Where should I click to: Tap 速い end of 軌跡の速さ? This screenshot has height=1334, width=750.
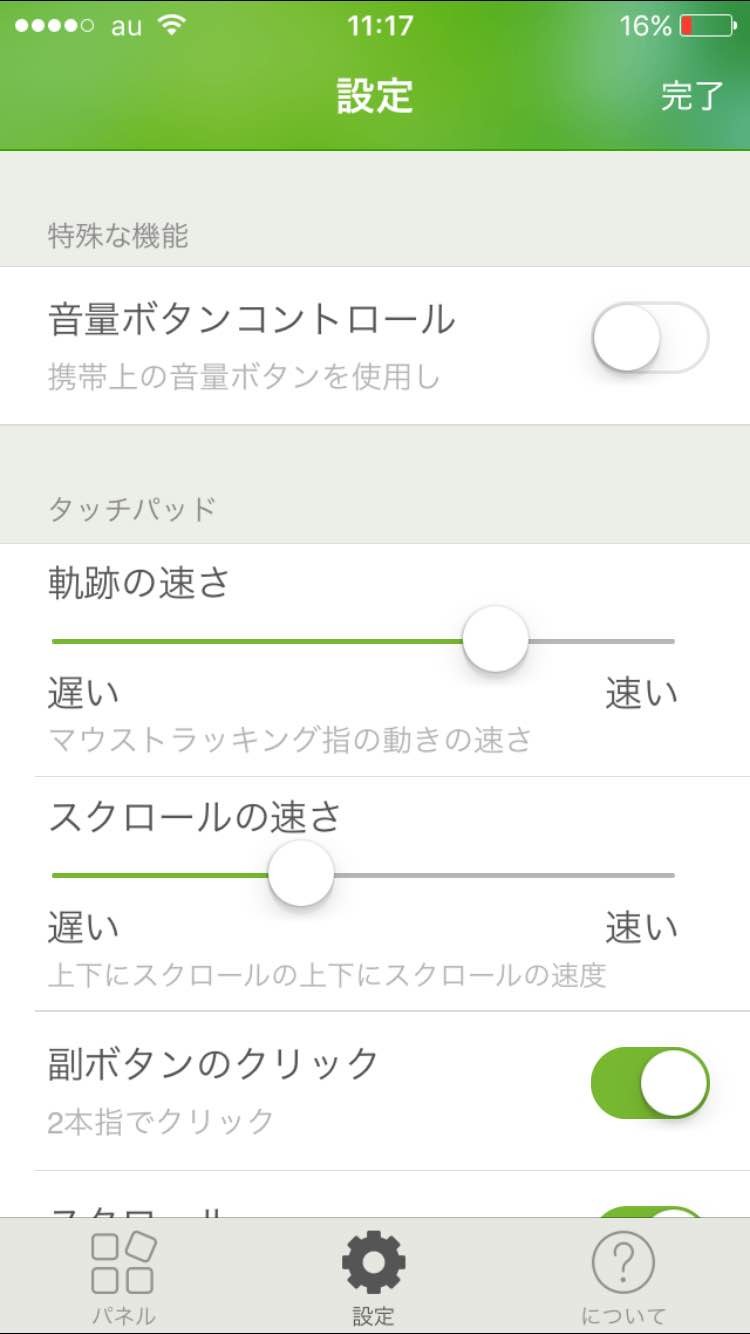[641, 694]
